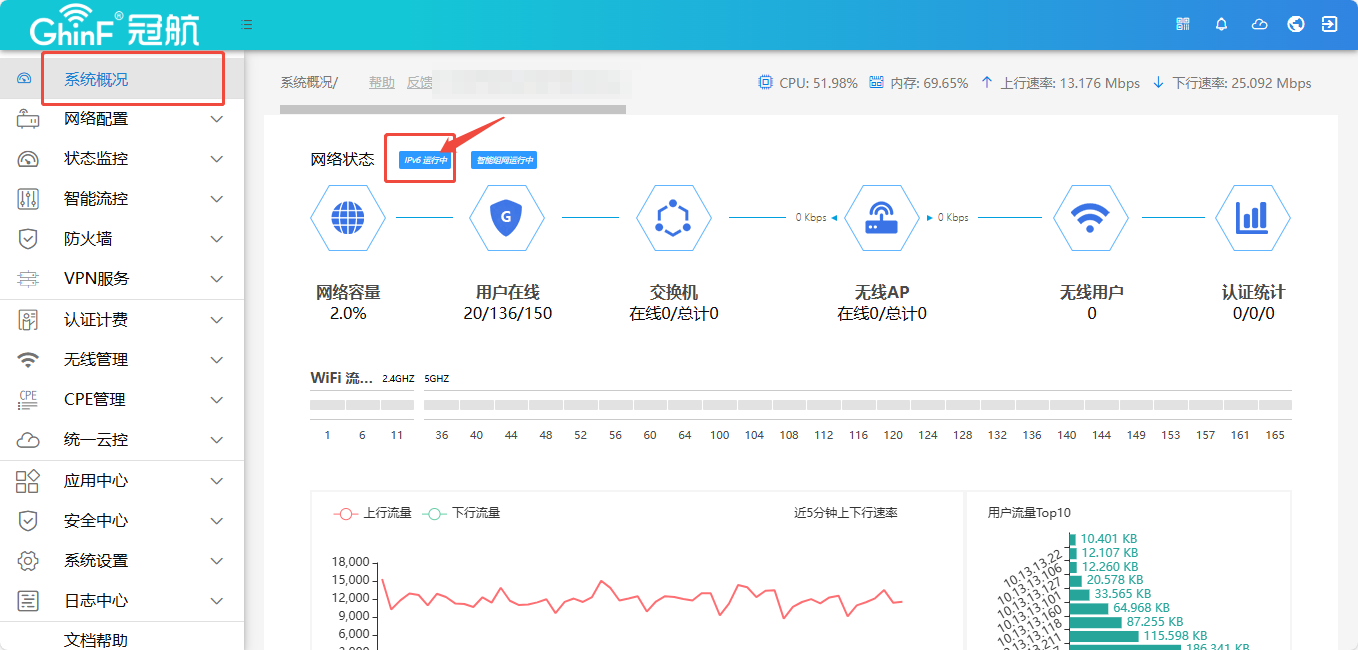Click the 无线AP router hexagon icon
The image size is (1358, 650).
(x=881, y=217)
